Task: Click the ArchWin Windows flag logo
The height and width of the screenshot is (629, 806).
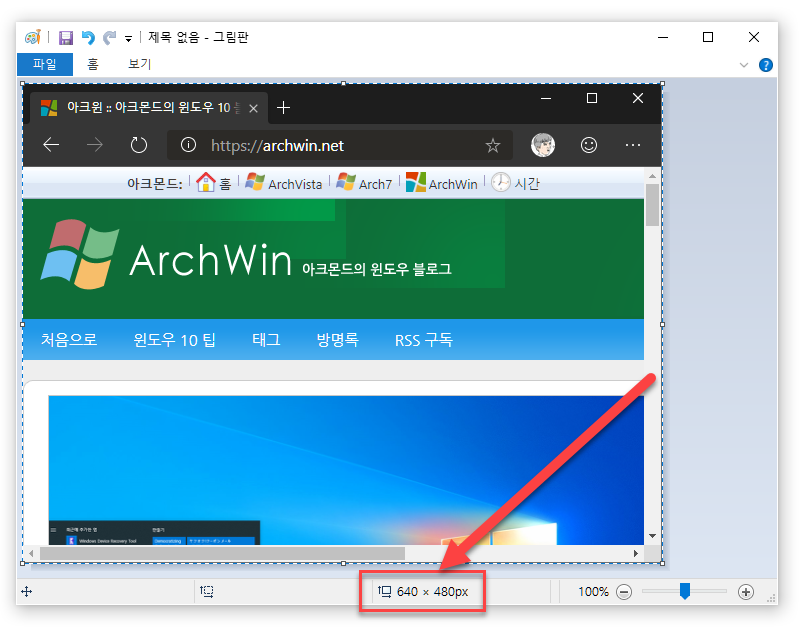Action: (x=80, y=254)
